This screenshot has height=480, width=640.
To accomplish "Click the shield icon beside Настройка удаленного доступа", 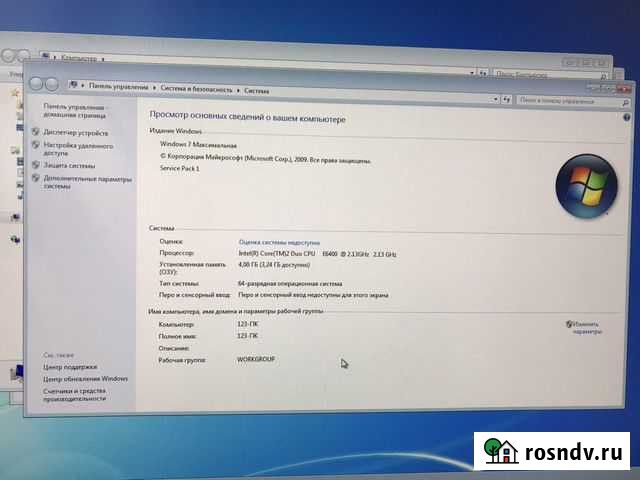I will (x=37, y=145).
